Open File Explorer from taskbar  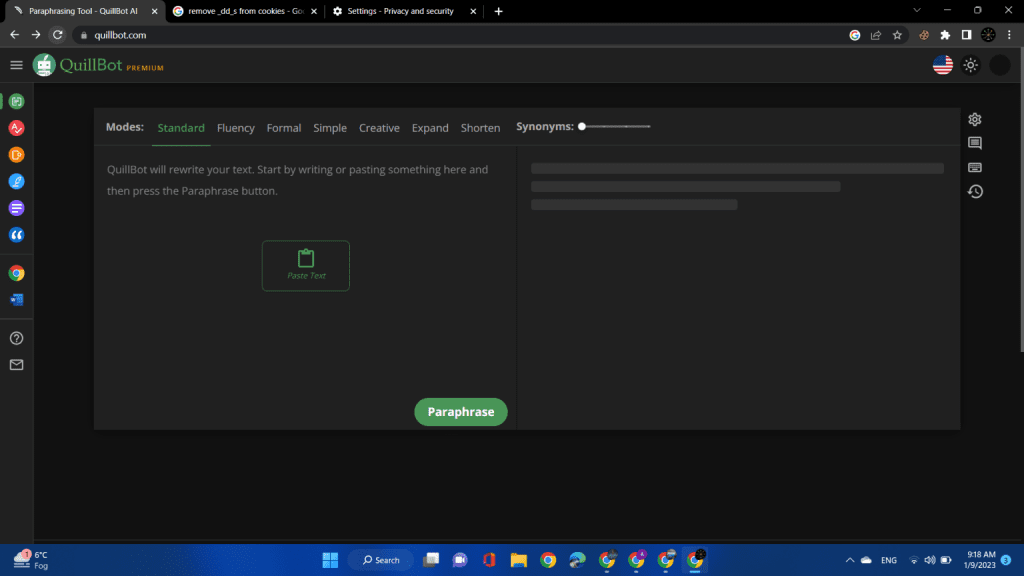pos(519,560)
